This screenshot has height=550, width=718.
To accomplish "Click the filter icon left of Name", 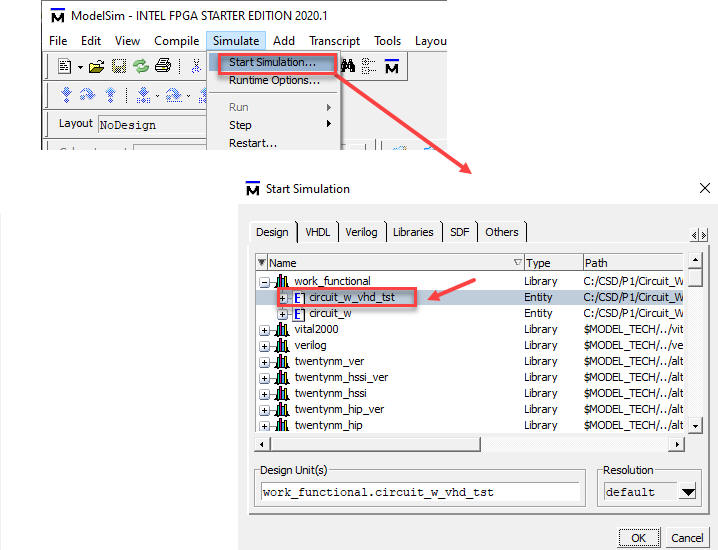I will (x=261, y=262).
